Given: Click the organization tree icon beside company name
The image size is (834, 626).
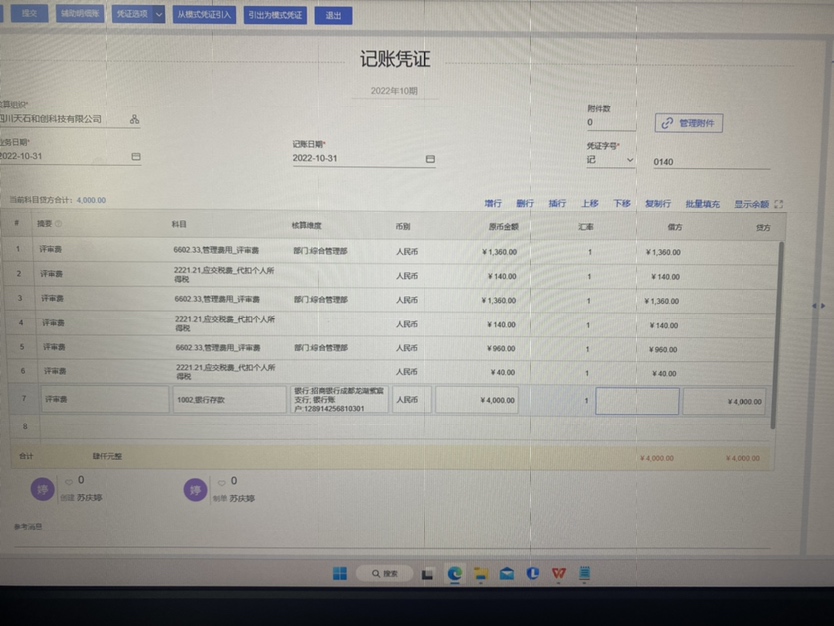Looking at the screenshot, I should pos(134,119).
